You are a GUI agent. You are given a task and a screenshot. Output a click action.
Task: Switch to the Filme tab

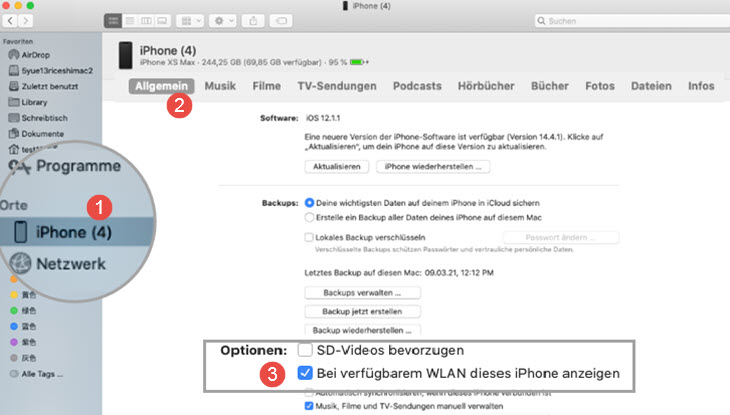pos(267,86)
